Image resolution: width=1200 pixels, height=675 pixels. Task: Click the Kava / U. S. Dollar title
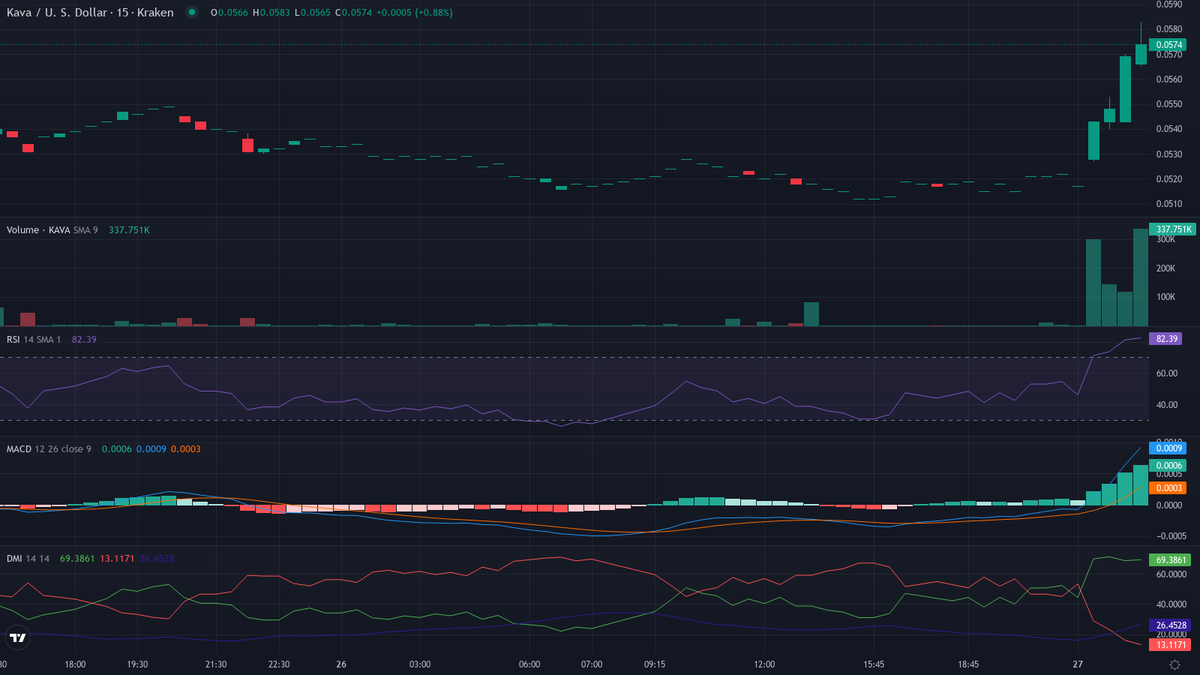click(89, 12)
